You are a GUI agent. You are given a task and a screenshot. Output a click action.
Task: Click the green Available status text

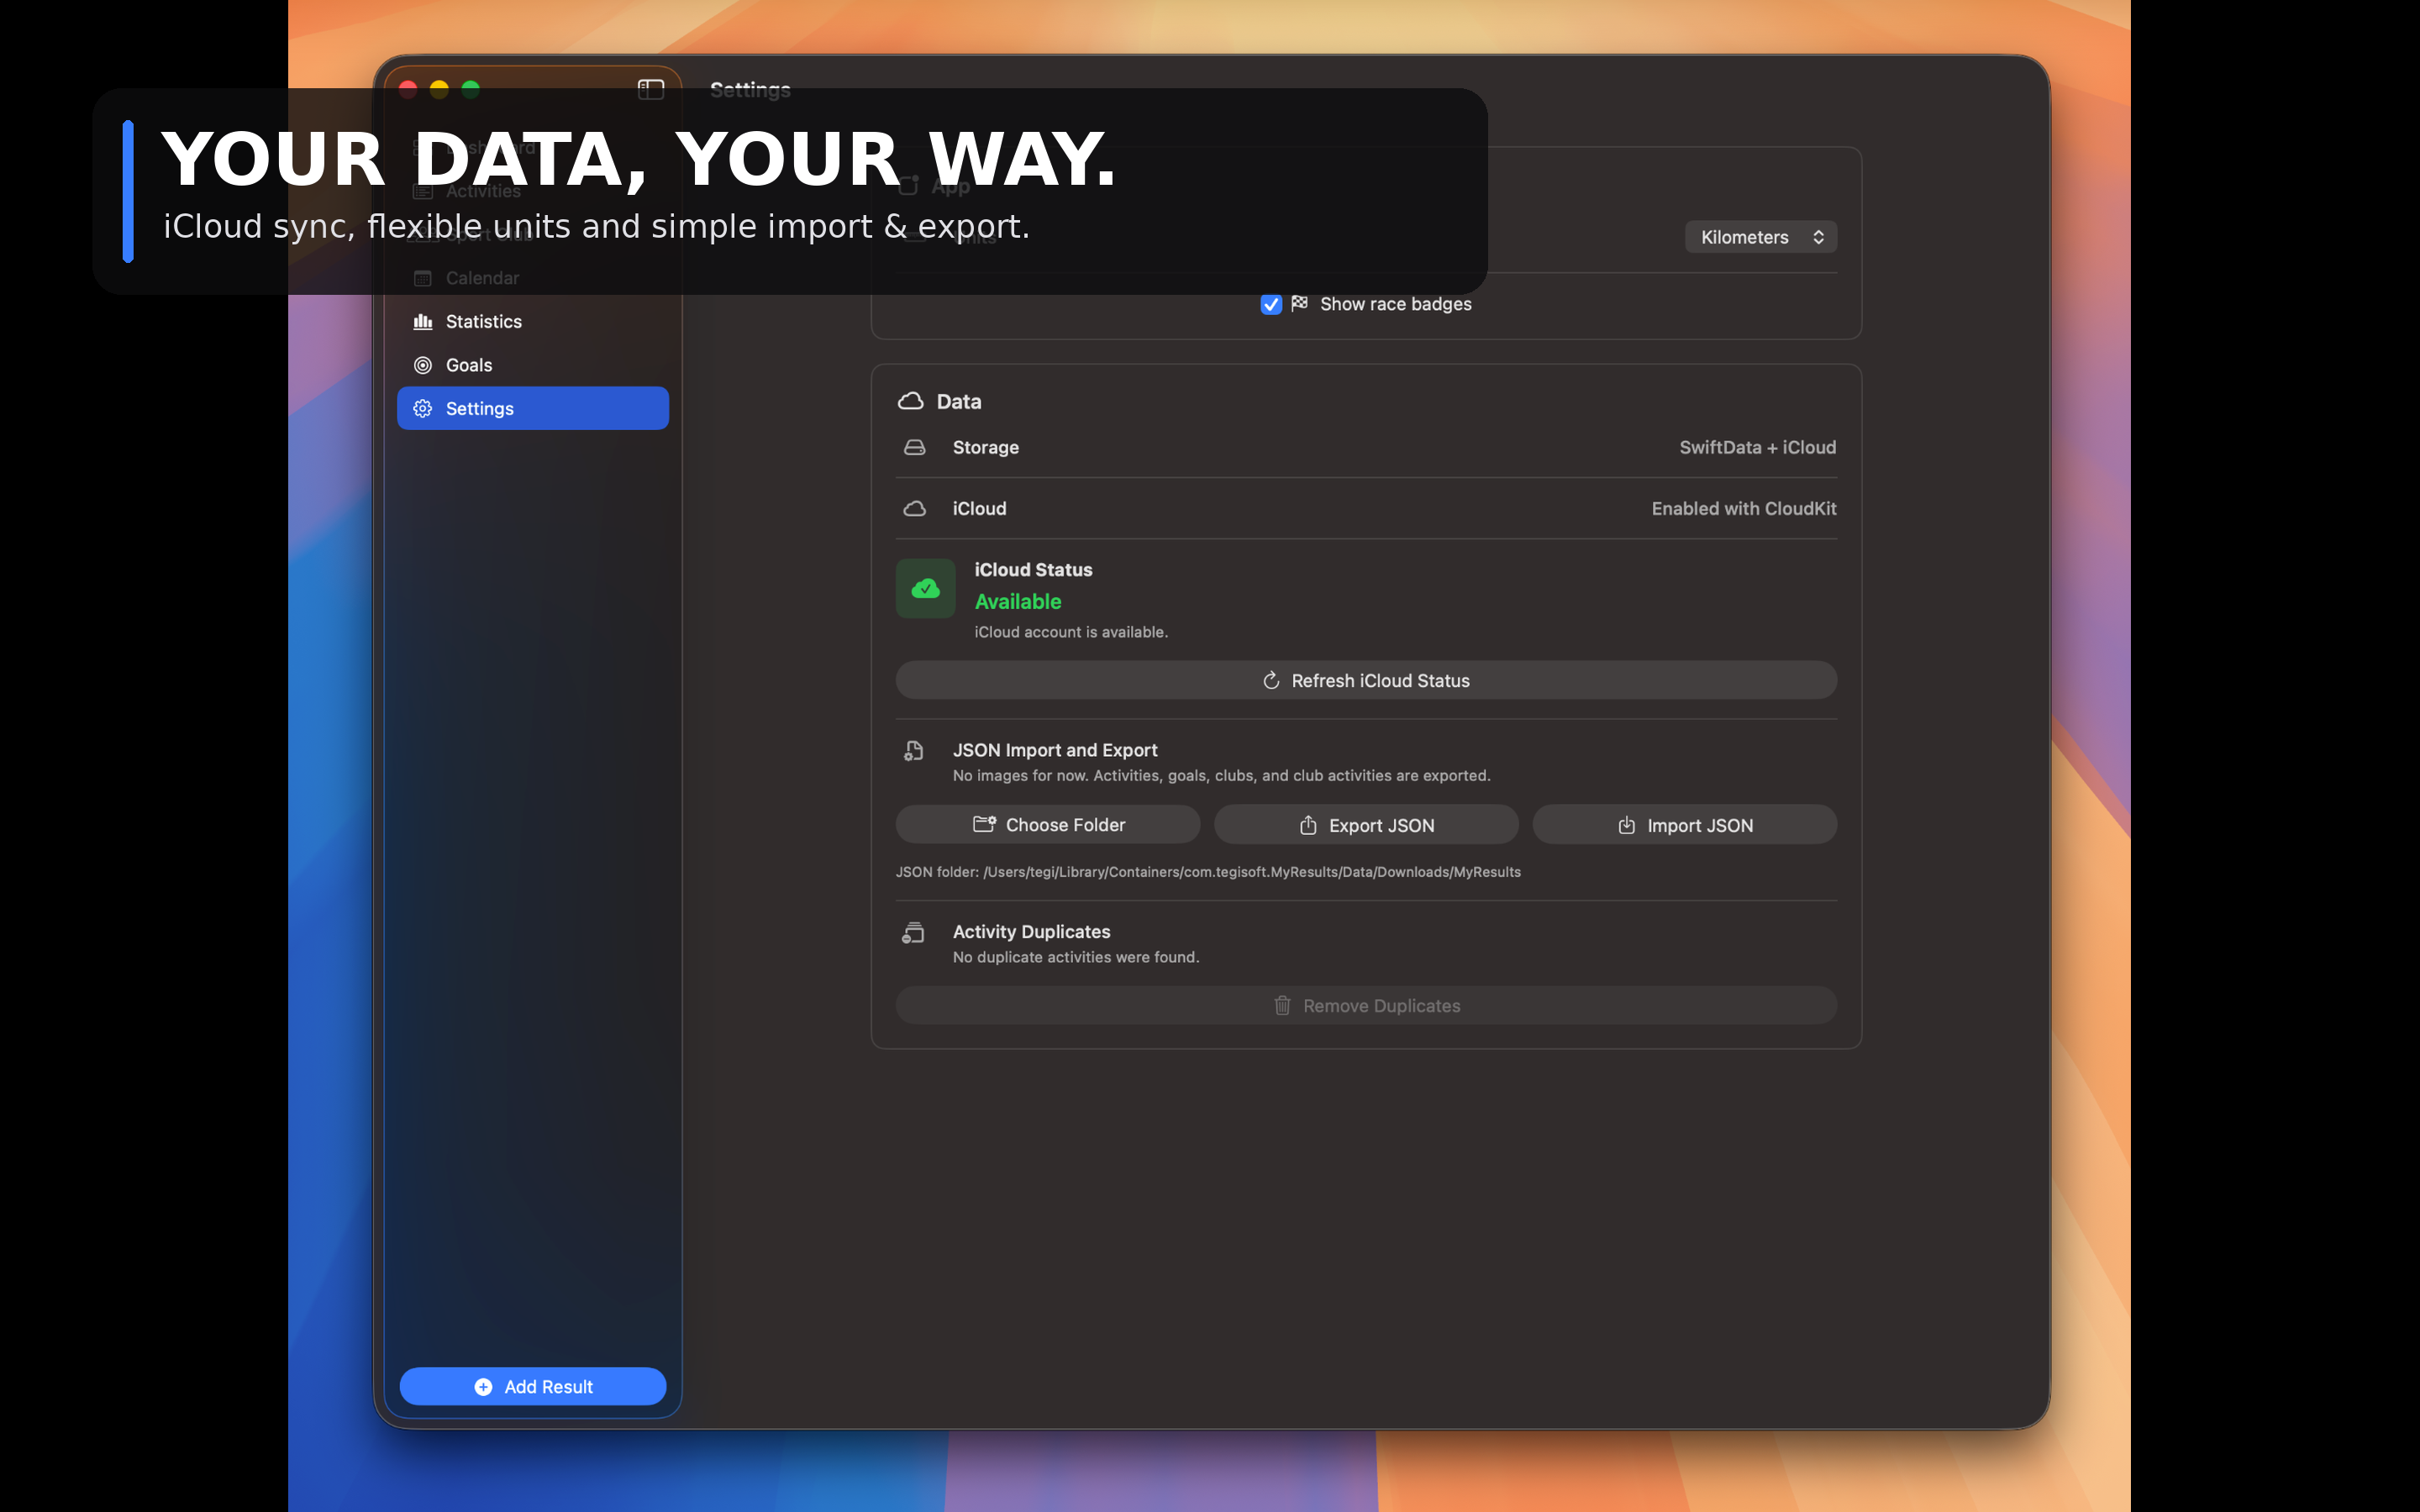pyautogui.click(x=1018, y=602)
